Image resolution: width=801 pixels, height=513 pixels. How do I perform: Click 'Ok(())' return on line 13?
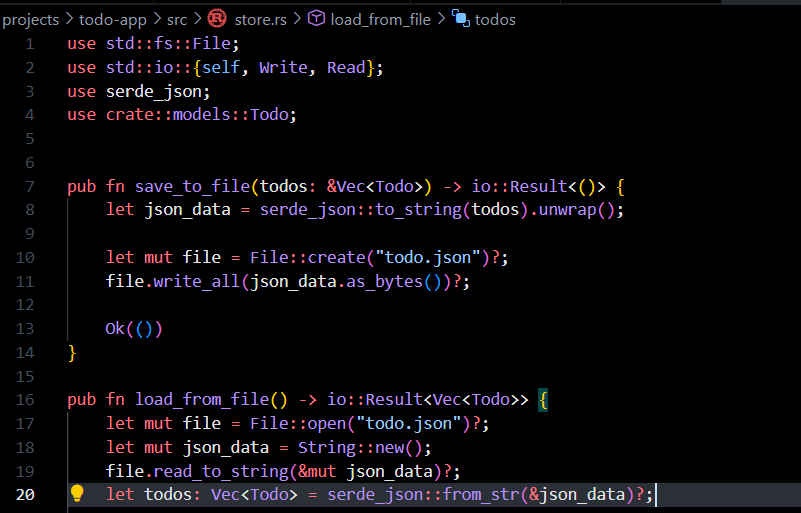click(134, 329)
